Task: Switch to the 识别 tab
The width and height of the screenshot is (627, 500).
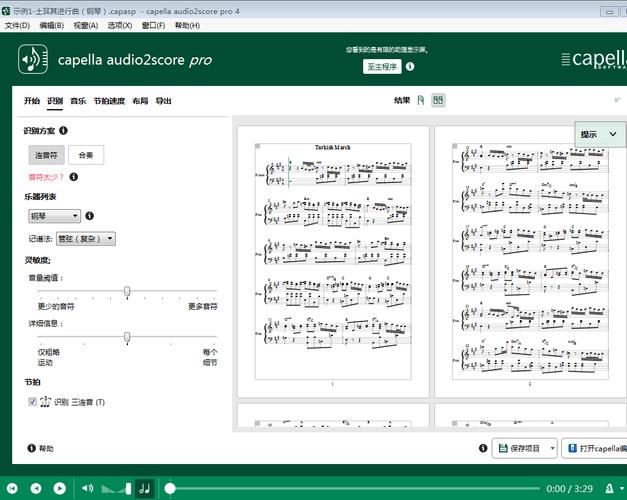Action: point(55,101)
